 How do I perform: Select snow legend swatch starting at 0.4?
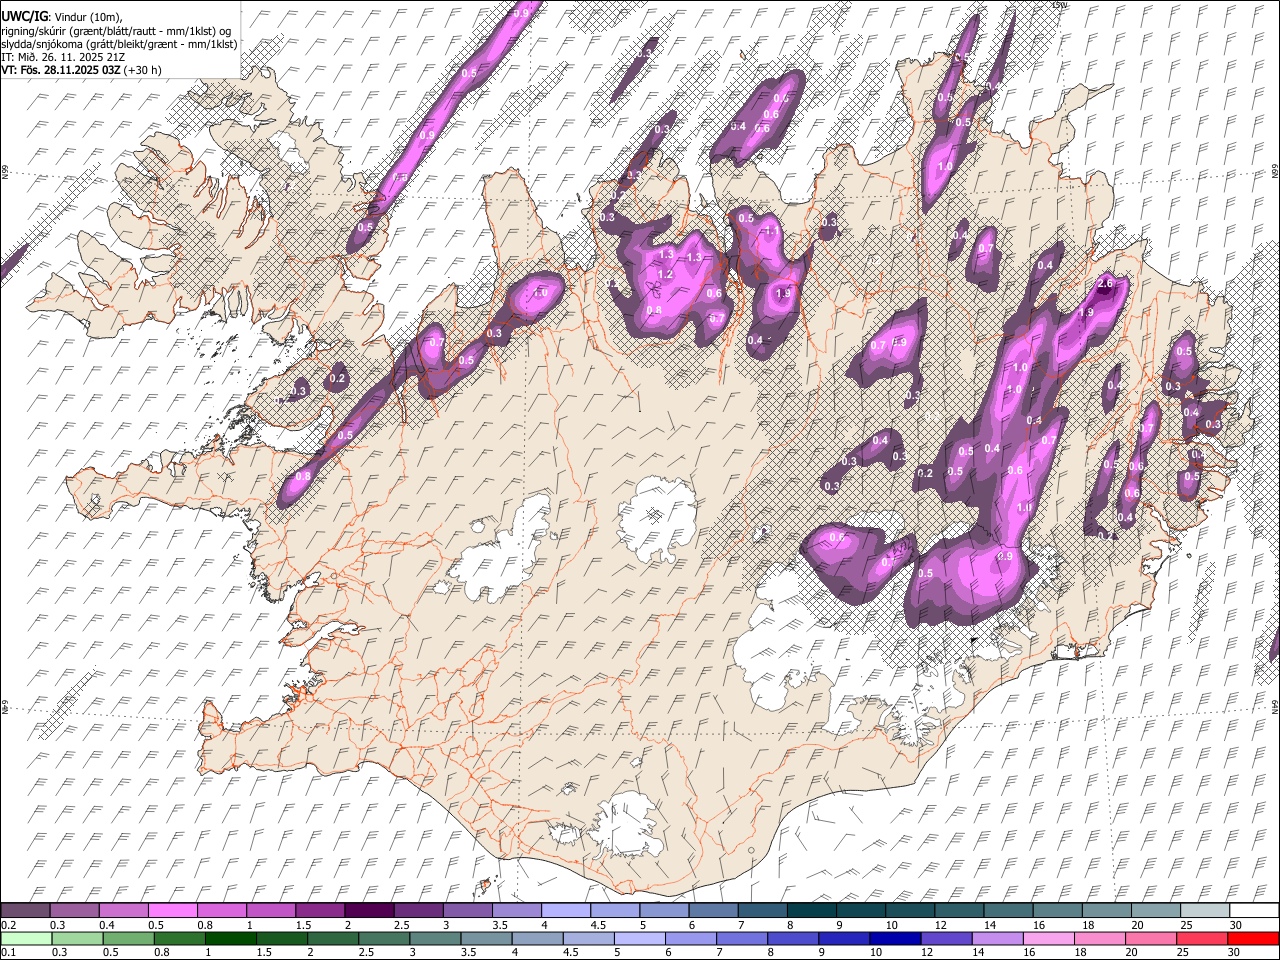coord(124,910)
